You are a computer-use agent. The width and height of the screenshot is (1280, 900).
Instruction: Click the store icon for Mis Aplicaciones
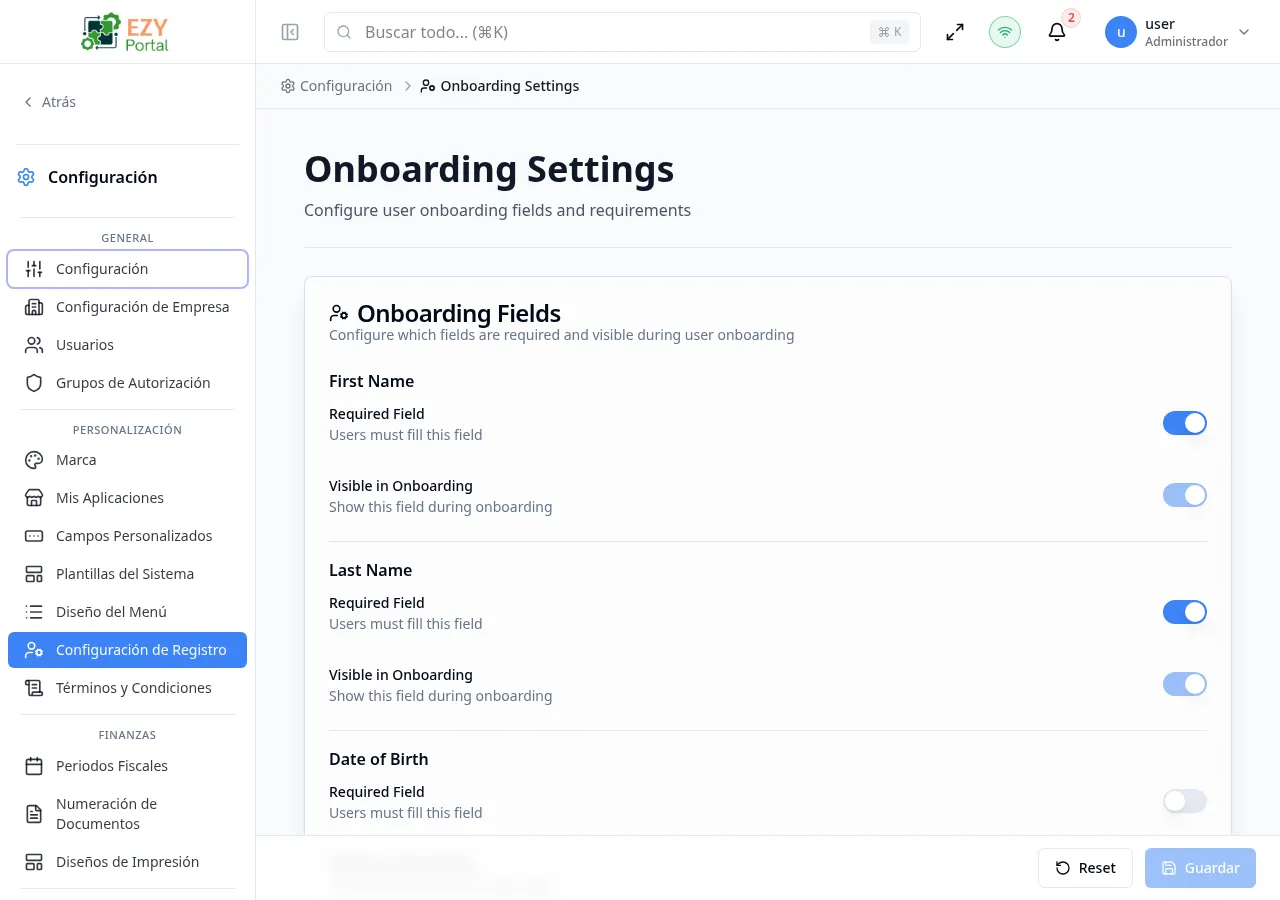[34, 498]
